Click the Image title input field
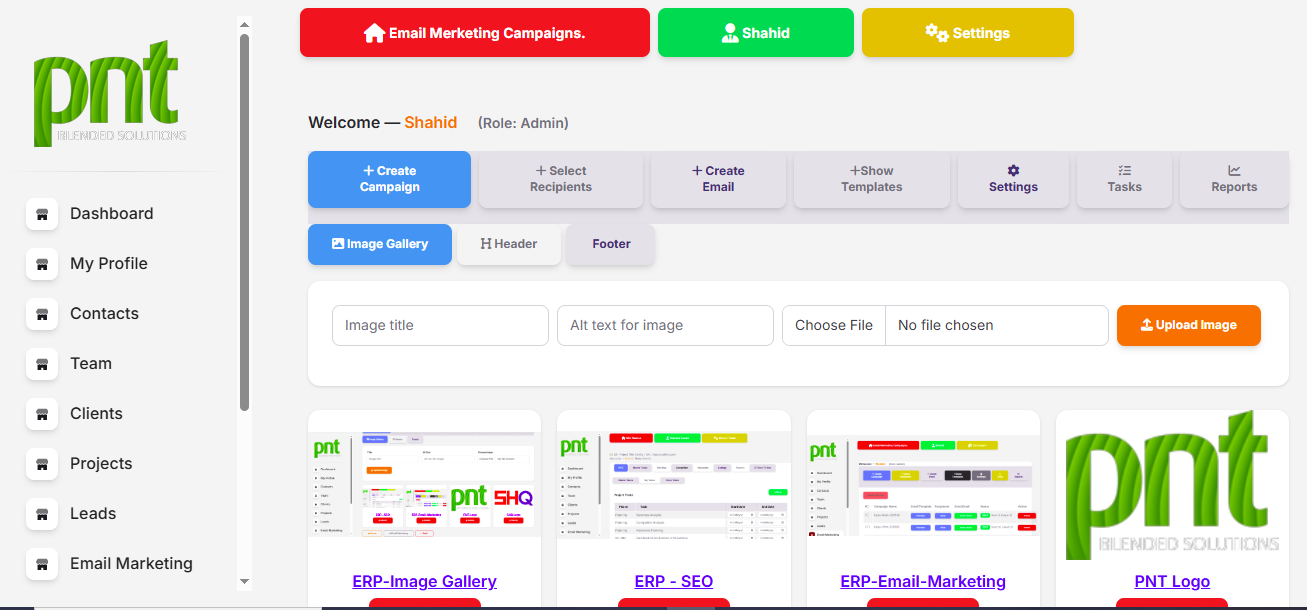Image resolution: width=1307 pixels, height=610 pixels. (440, 326)
